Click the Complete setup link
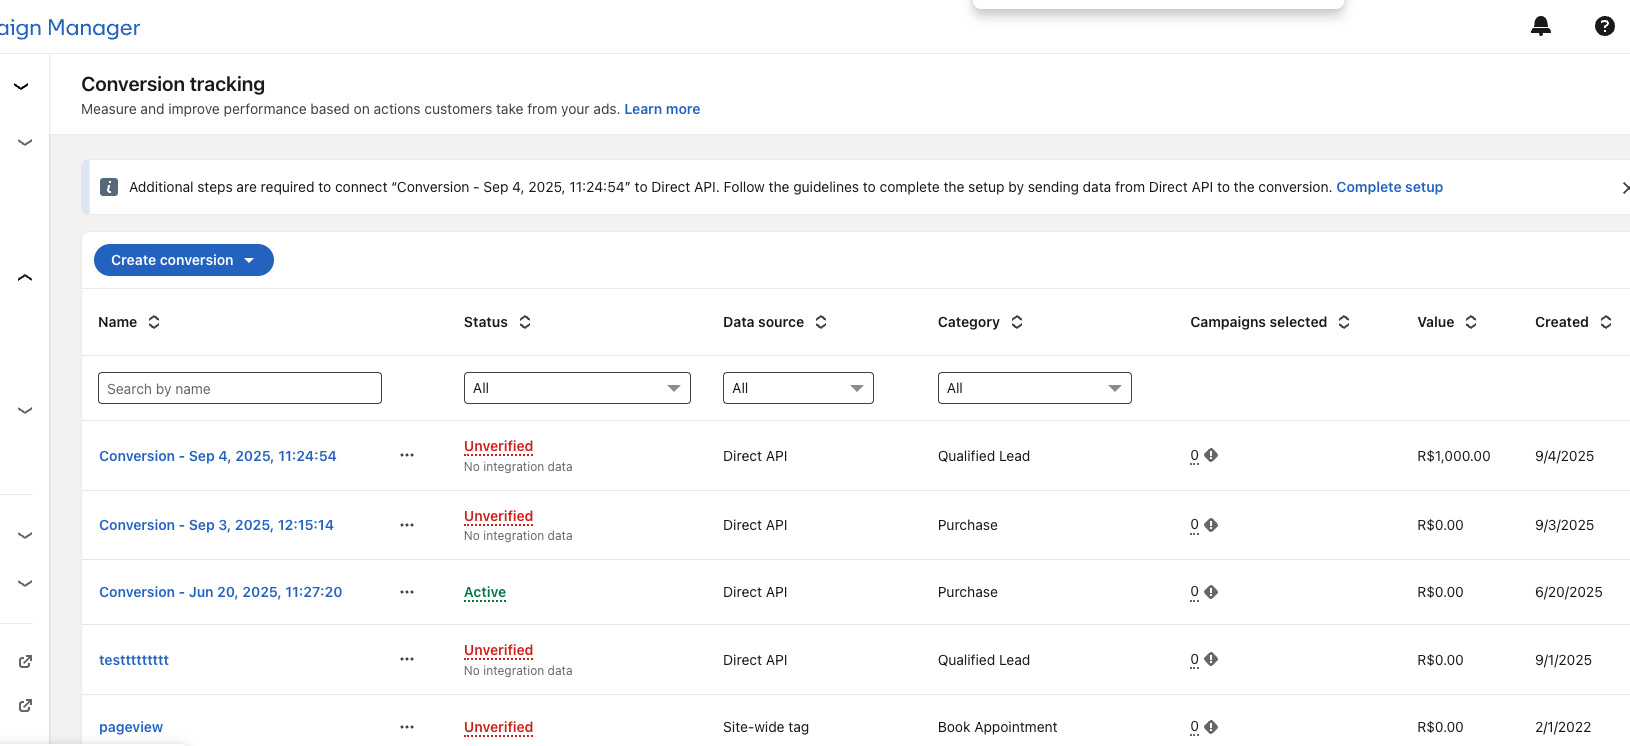Image resolution: width=1630 pixels, height=746 pixels. click(x=1389, y=187)
